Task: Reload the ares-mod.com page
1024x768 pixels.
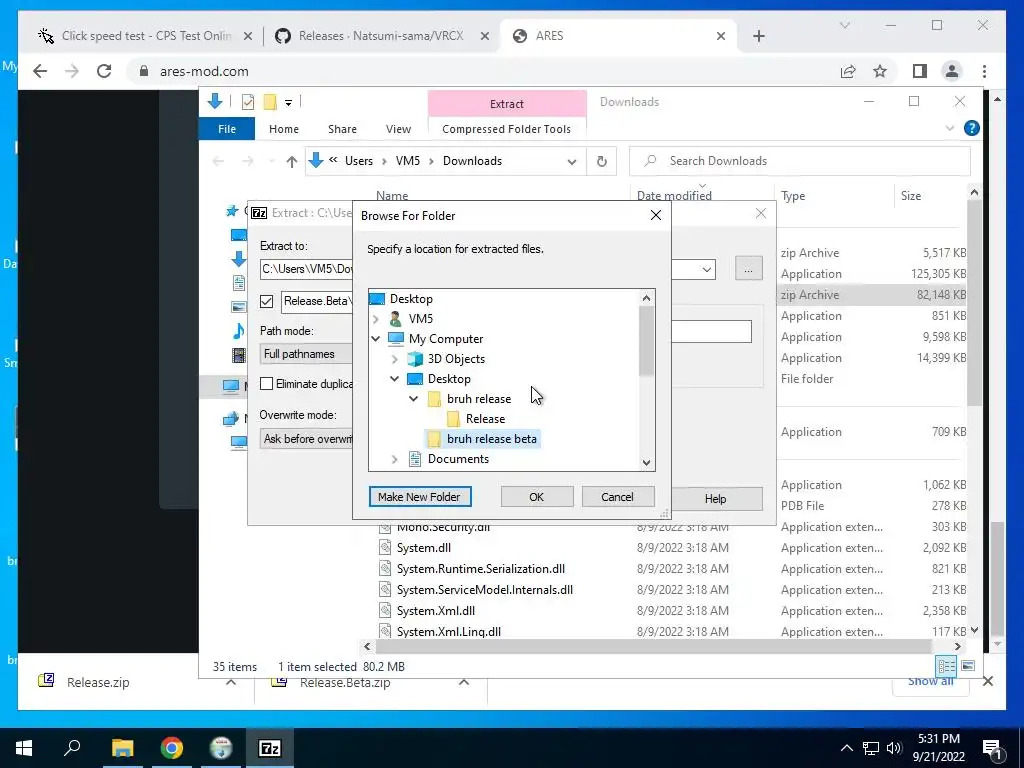Action: click(x=104, y=71)
